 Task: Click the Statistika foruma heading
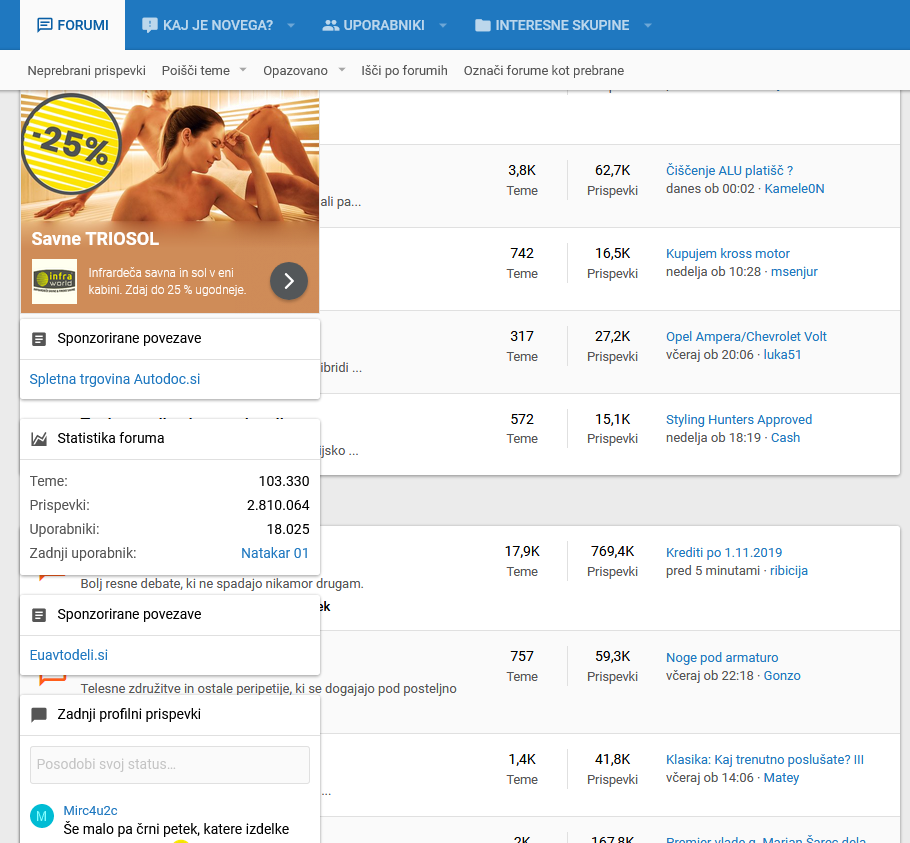[111, 438]
